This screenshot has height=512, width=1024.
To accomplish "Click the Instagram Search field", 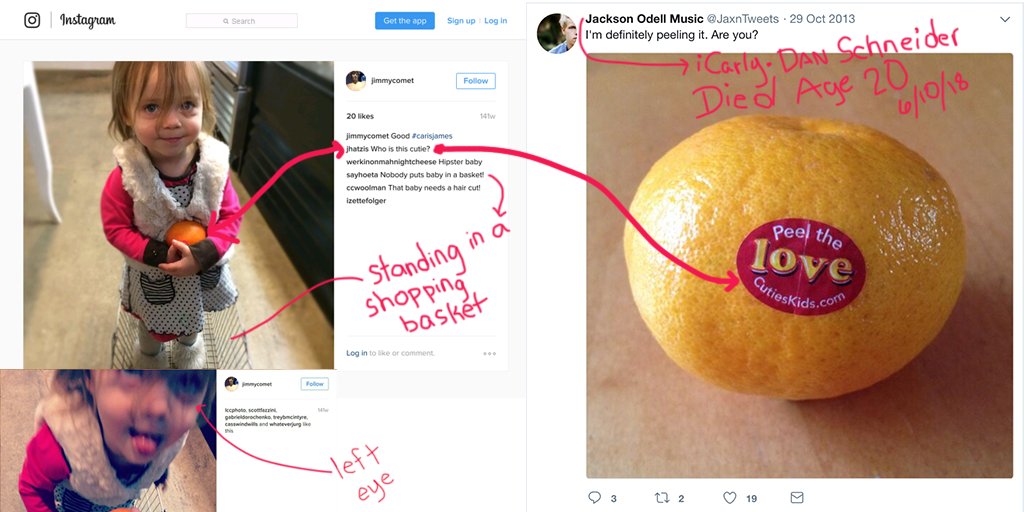I will click(x=242, y=21).
